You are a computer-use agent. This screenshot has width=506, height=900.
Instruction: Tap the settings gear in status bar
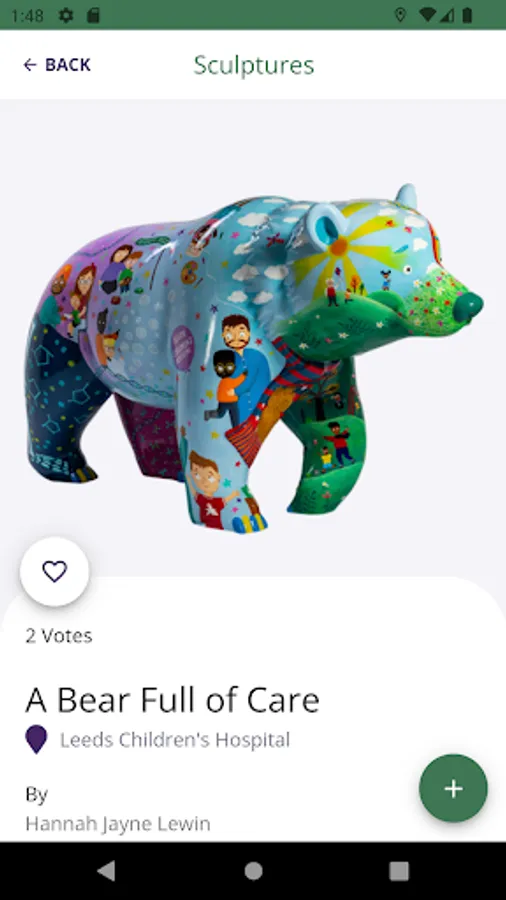[x=66, y=15]
